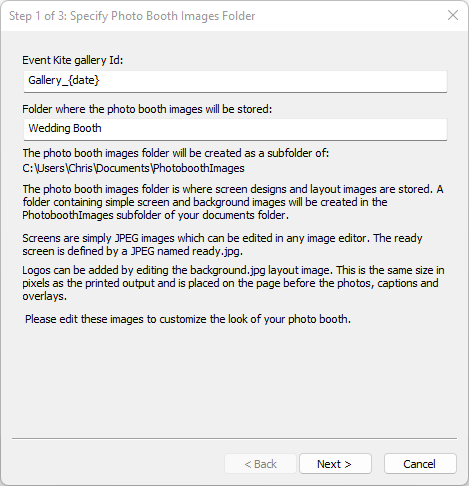Click the word 'overlays.' ending the paragraph

(x=45, y=296)
